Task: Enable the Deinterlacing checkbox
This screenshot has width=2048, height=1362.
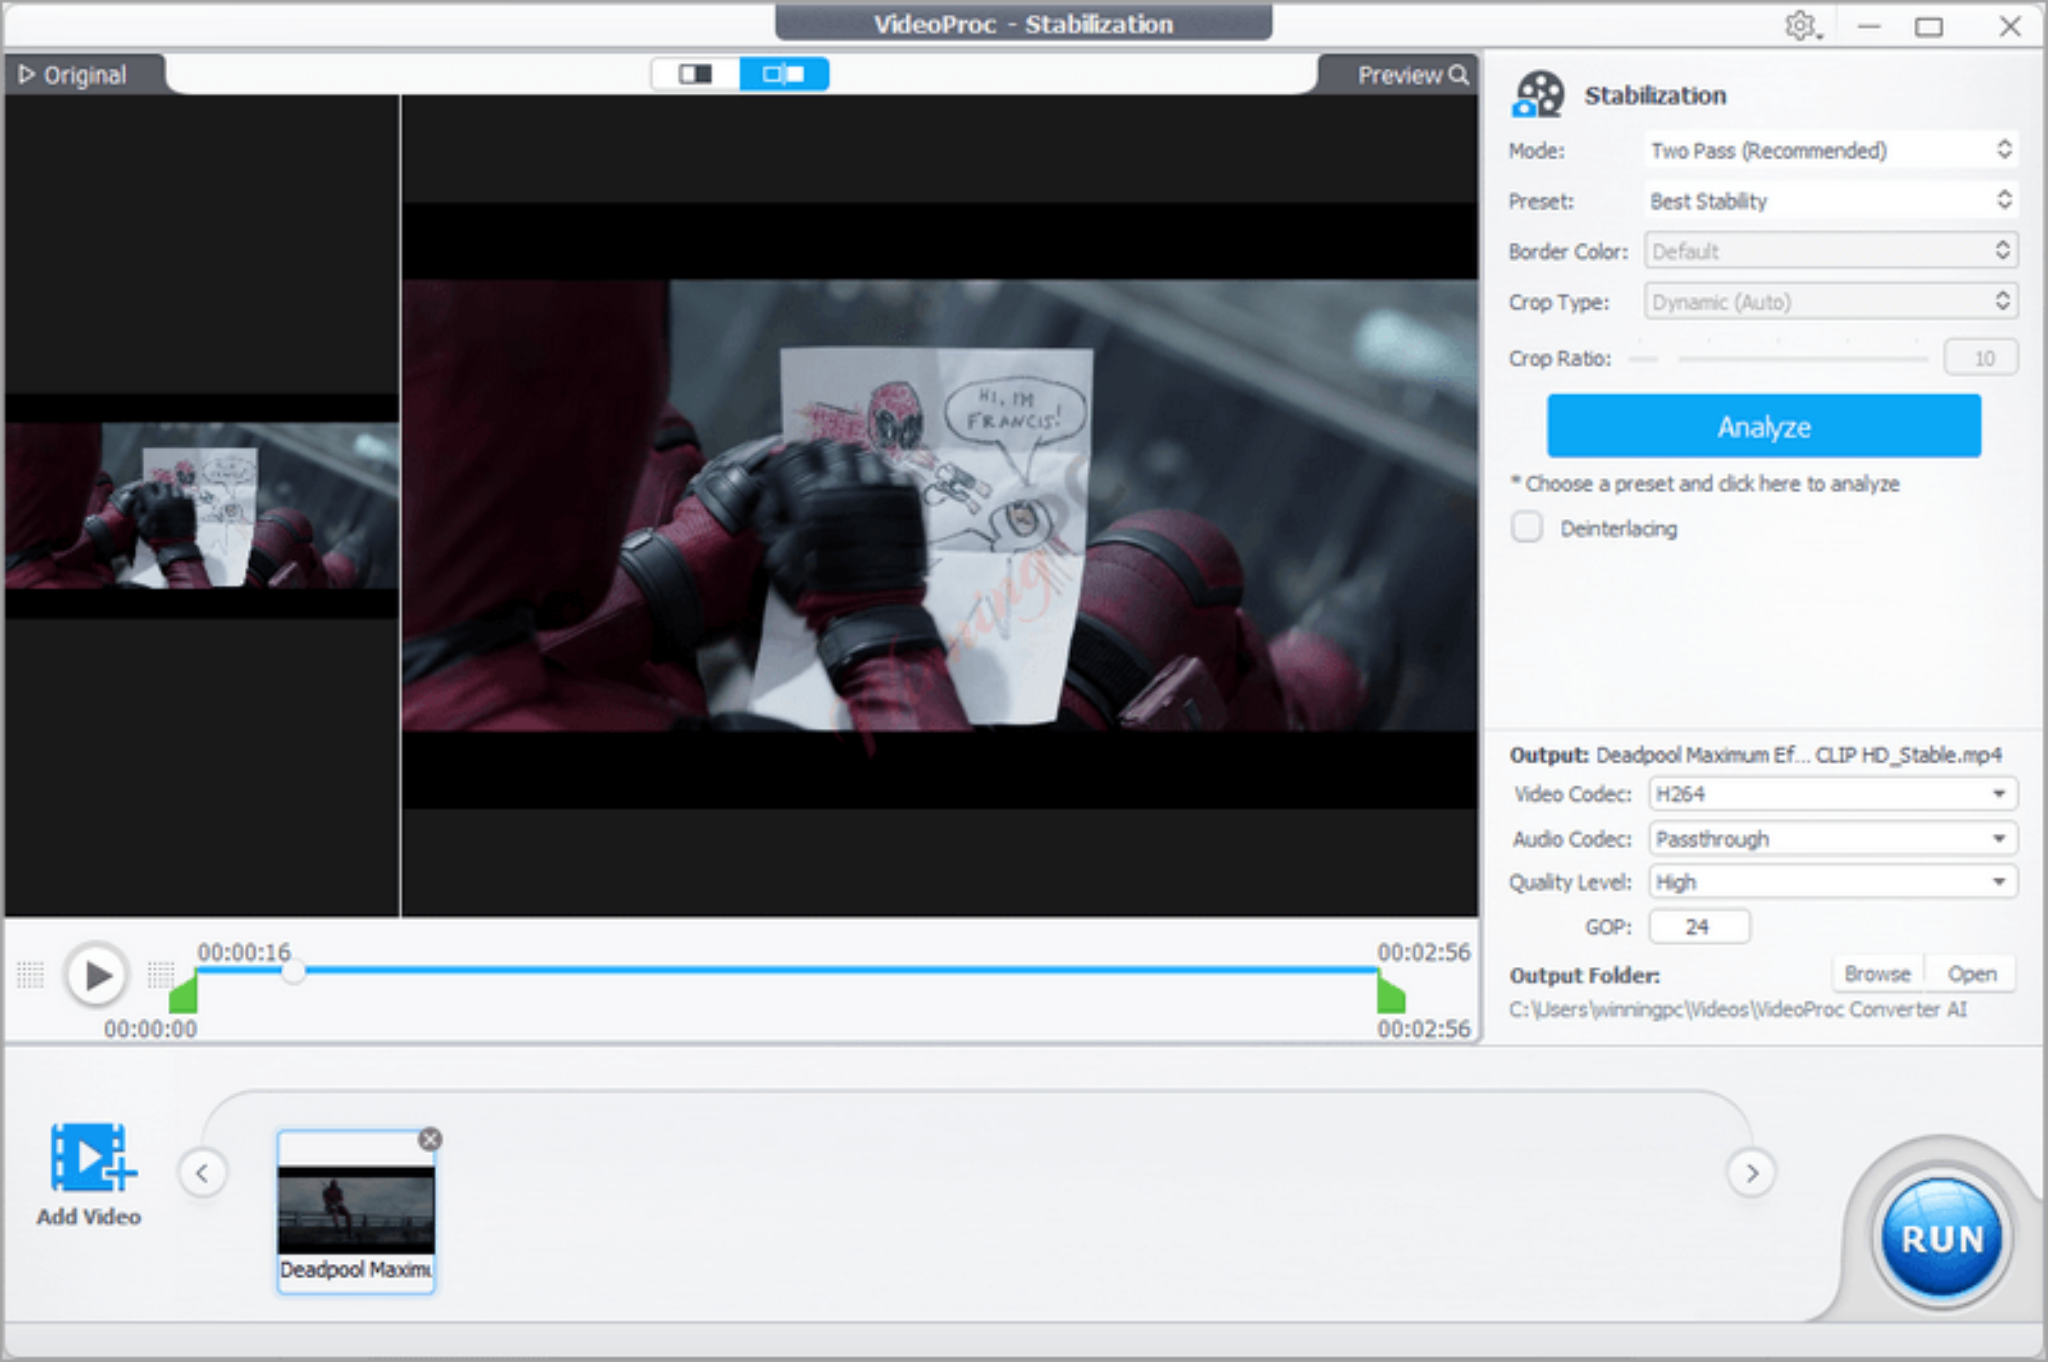Action: (1526, 528)
